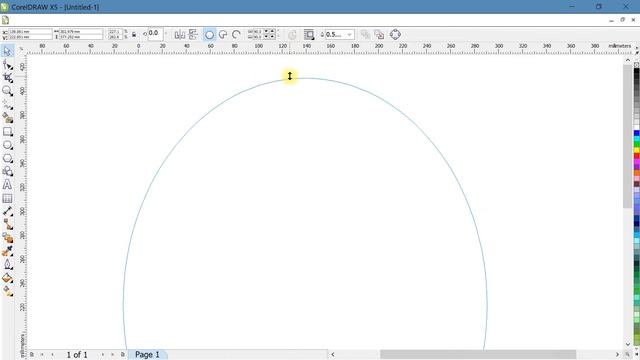Select the Zoom tool in toolbox

pos(7,91)
